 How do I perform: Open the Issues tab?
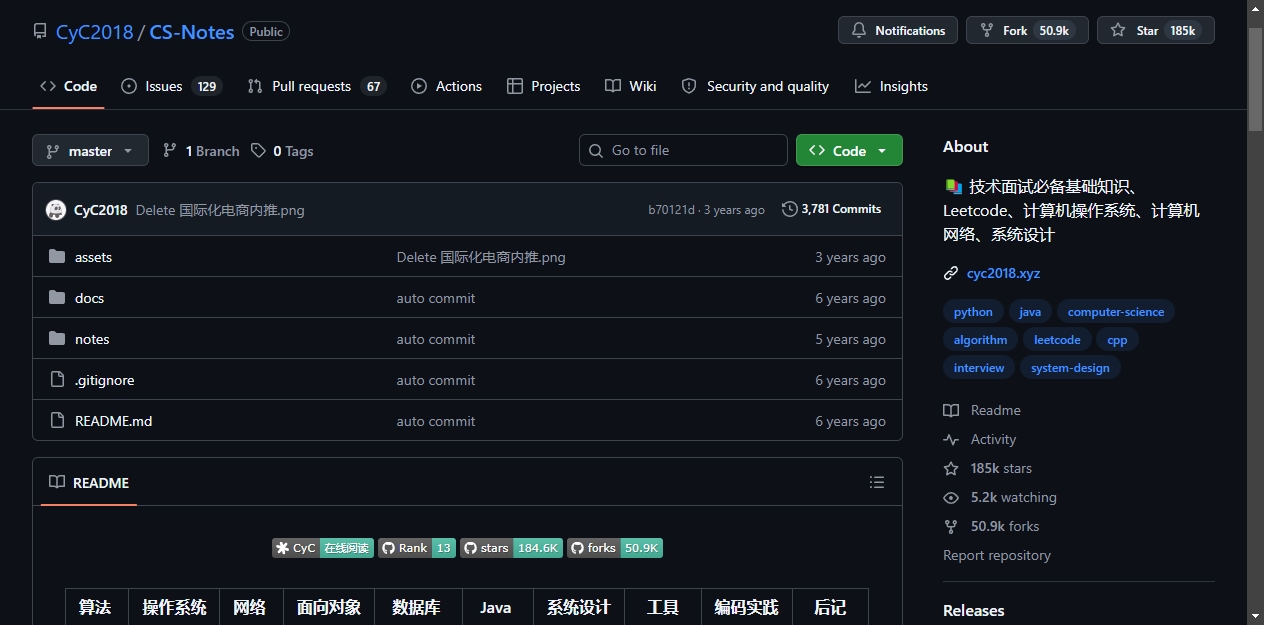pyautogui.click(x=171, y=86)
